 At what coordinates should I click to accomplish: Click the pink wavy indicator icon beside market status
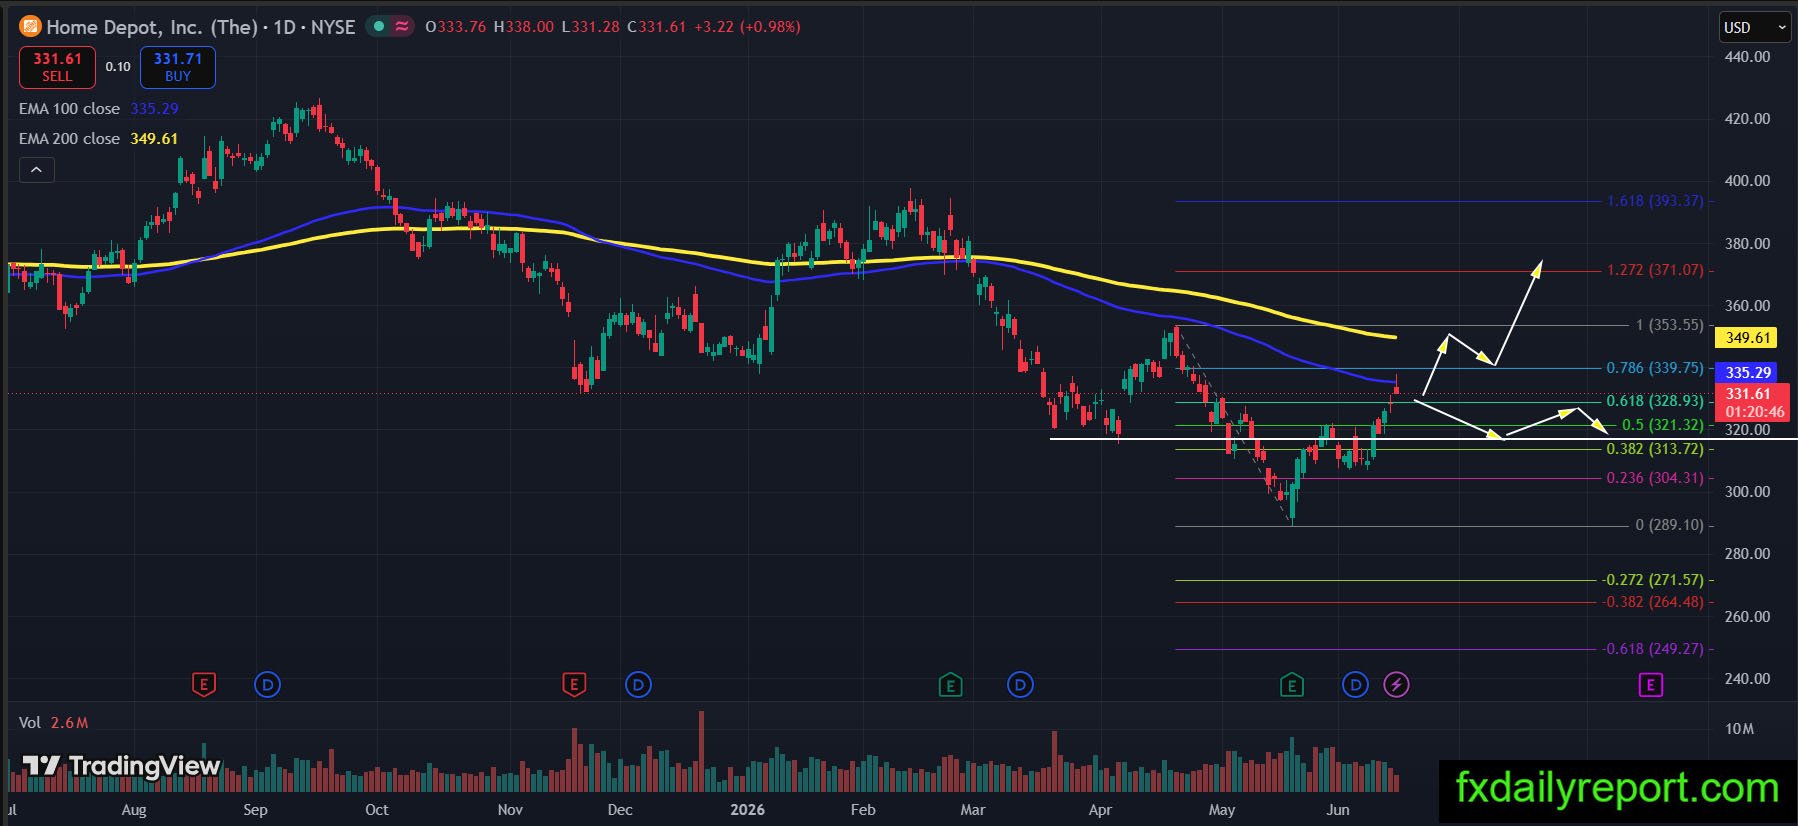[x=402, y=26]
